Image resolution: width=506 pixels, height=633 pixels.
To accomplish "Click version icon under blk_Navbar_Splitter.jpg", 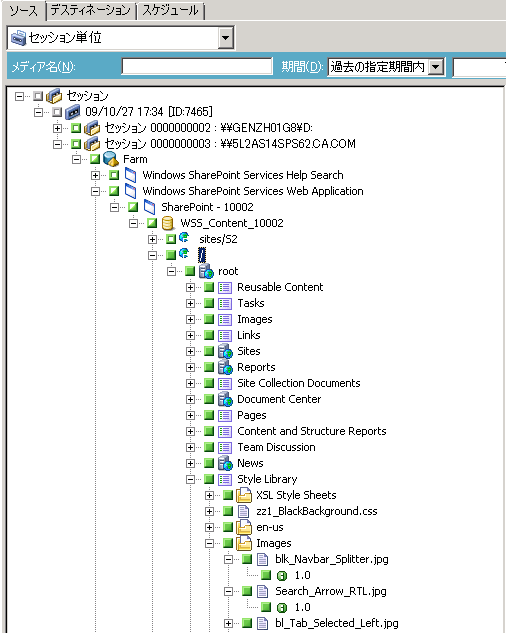I will pos(282,575).
